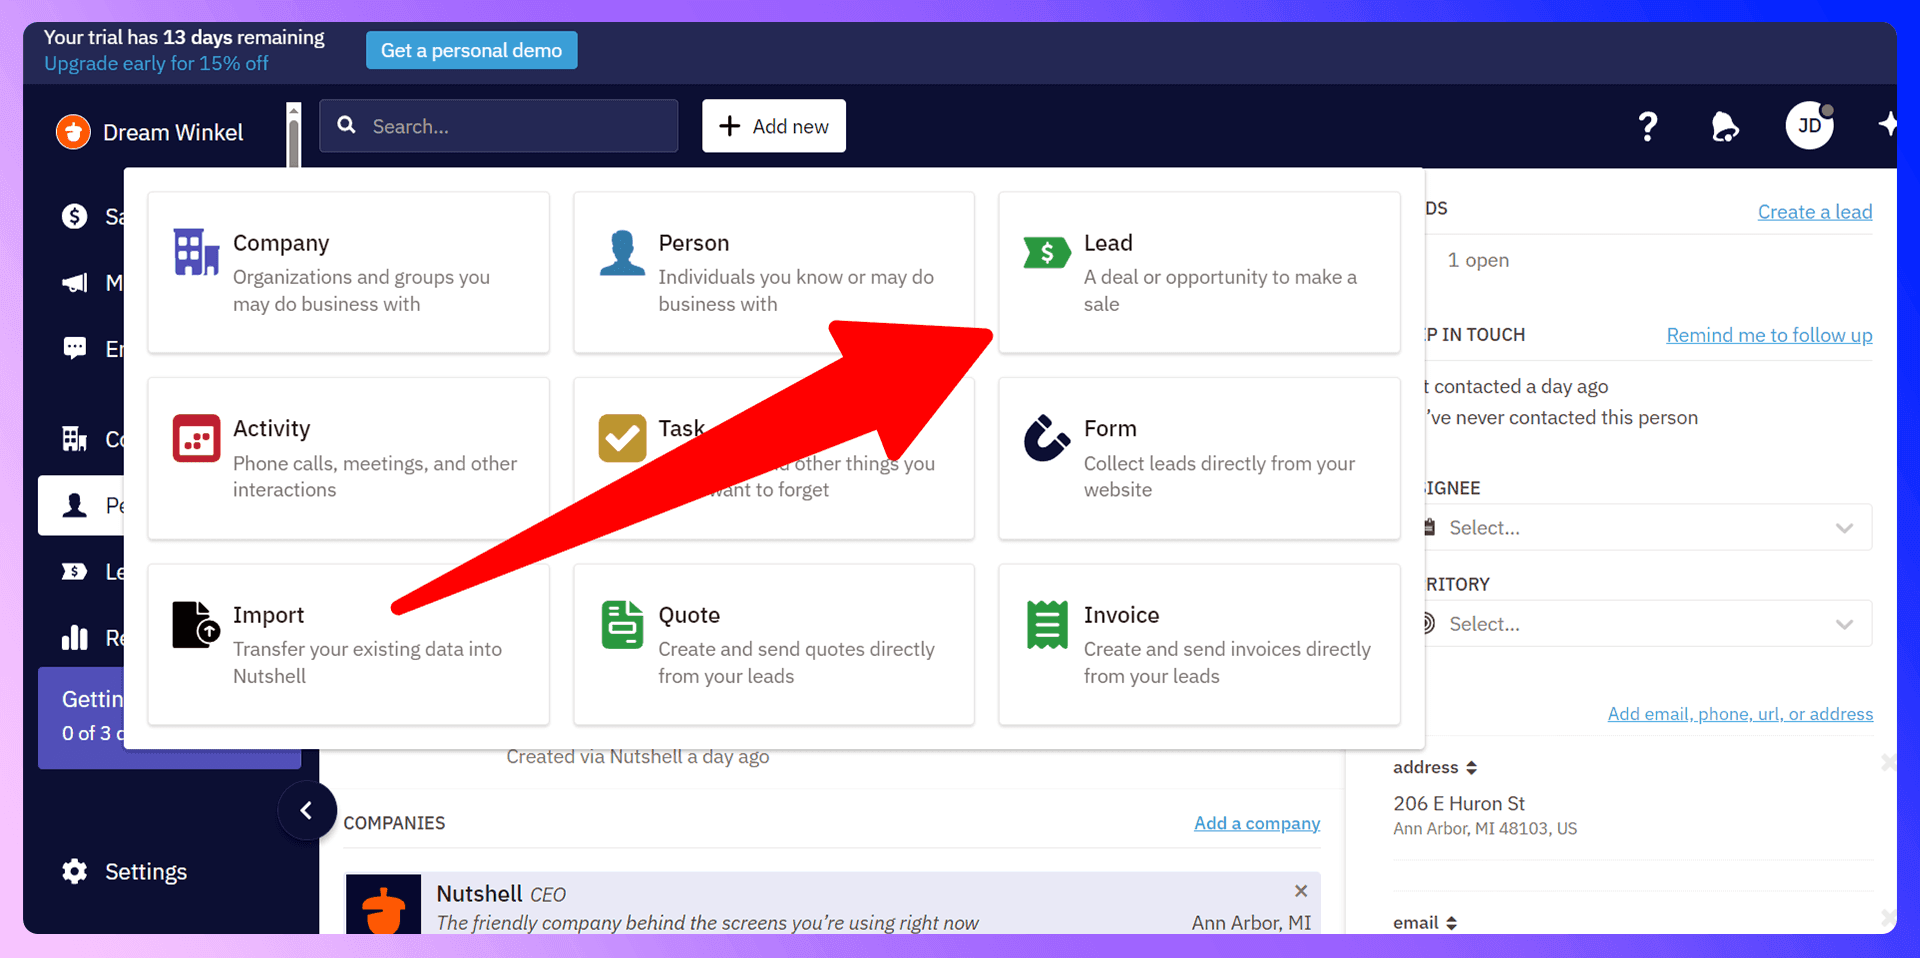Screen dimensions: 1920x958
Task: Click the Settings label in sidebar
Action: click(x=146, y=871)
